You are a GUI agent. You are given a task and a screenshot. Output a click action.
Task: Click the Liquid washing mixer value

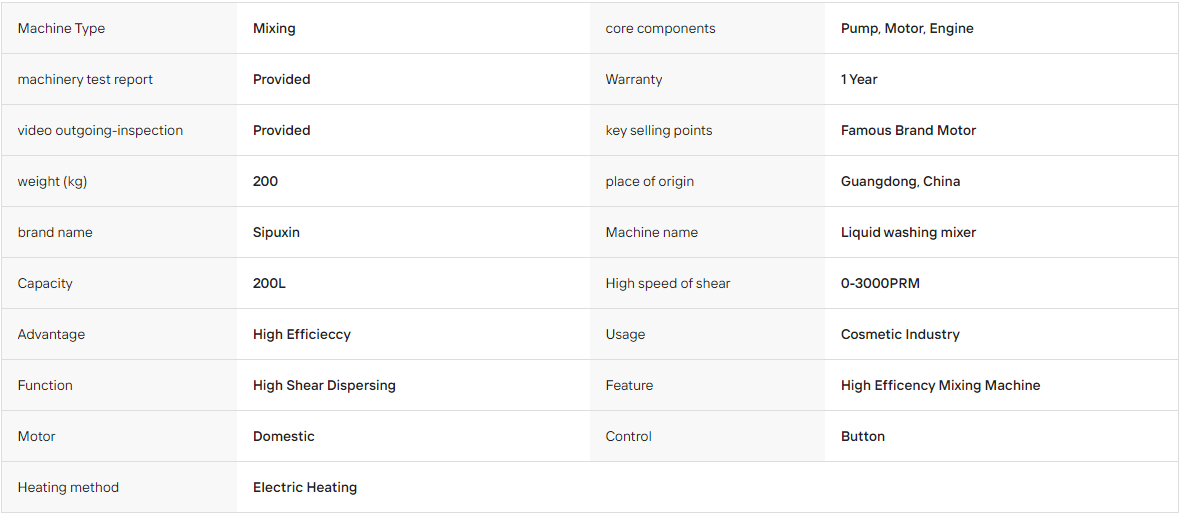tap(908, 232)
